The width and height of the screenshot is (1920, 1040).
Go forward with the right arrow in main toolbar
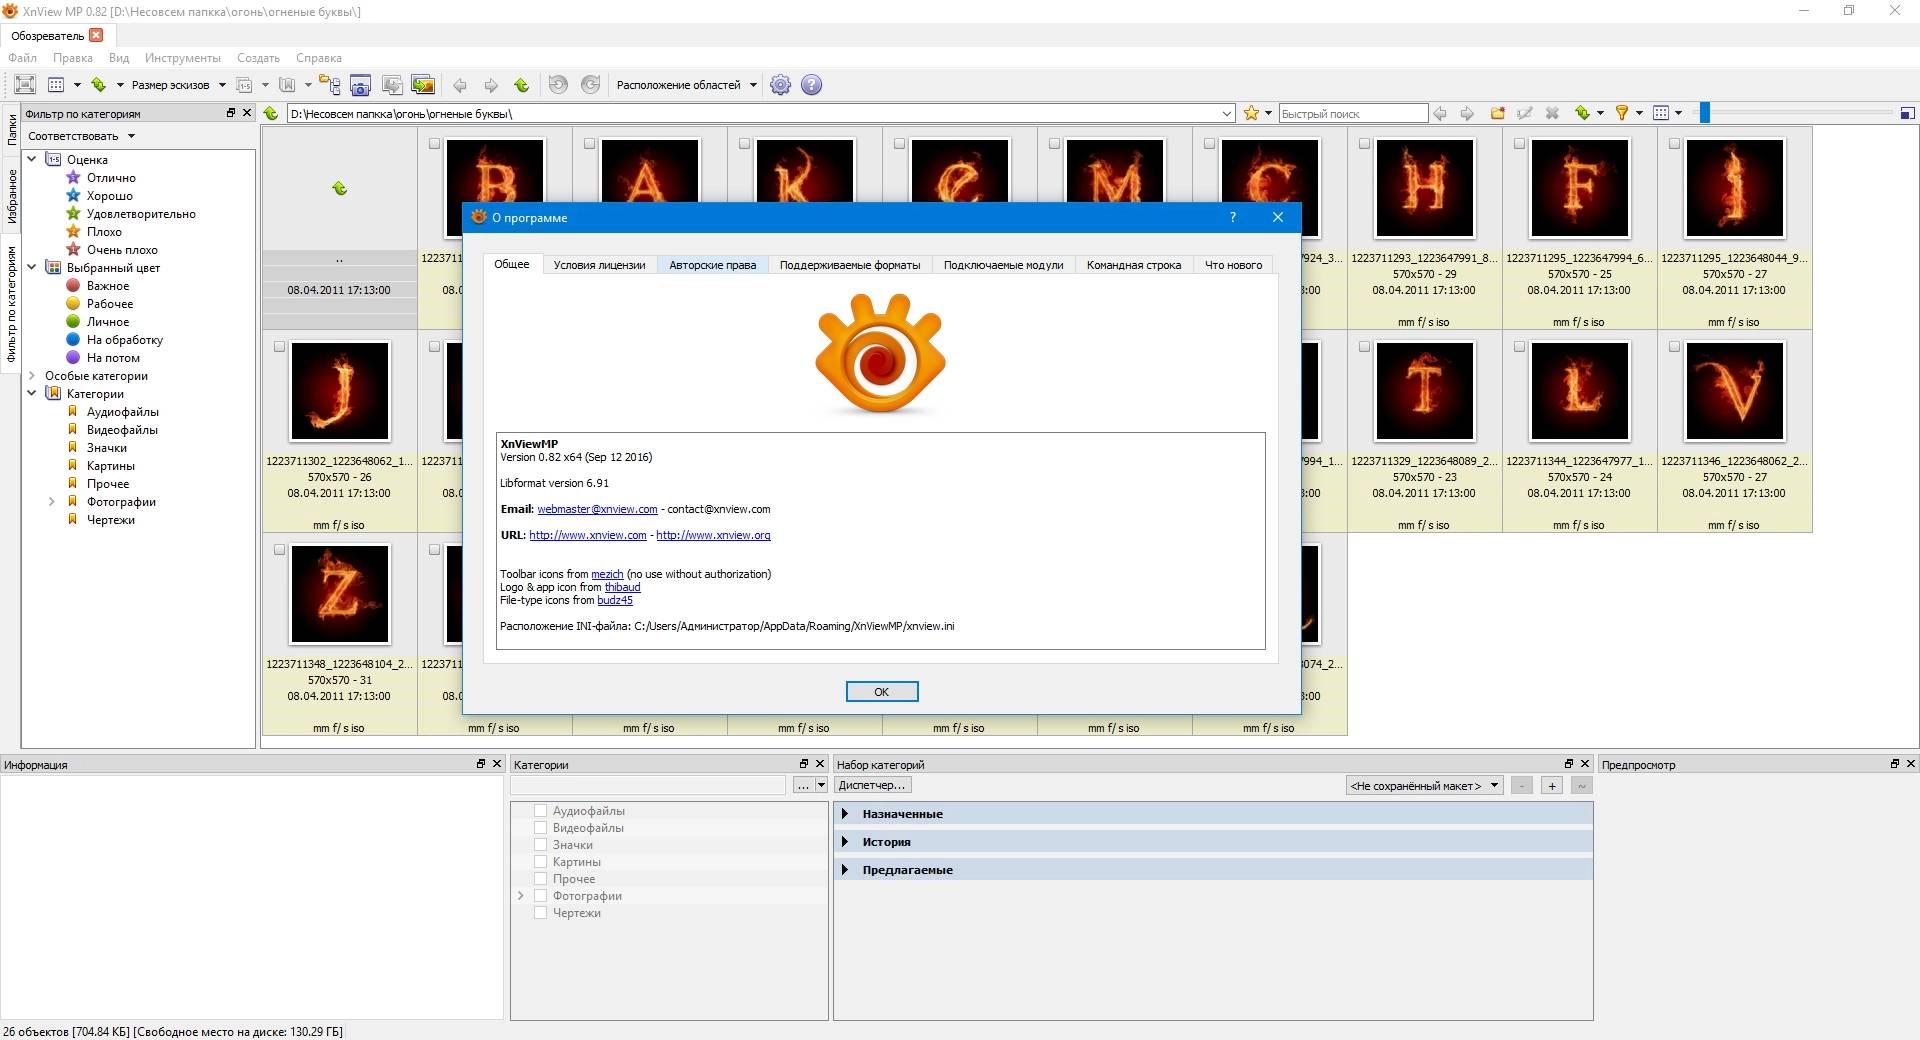[x=491, y=85]
